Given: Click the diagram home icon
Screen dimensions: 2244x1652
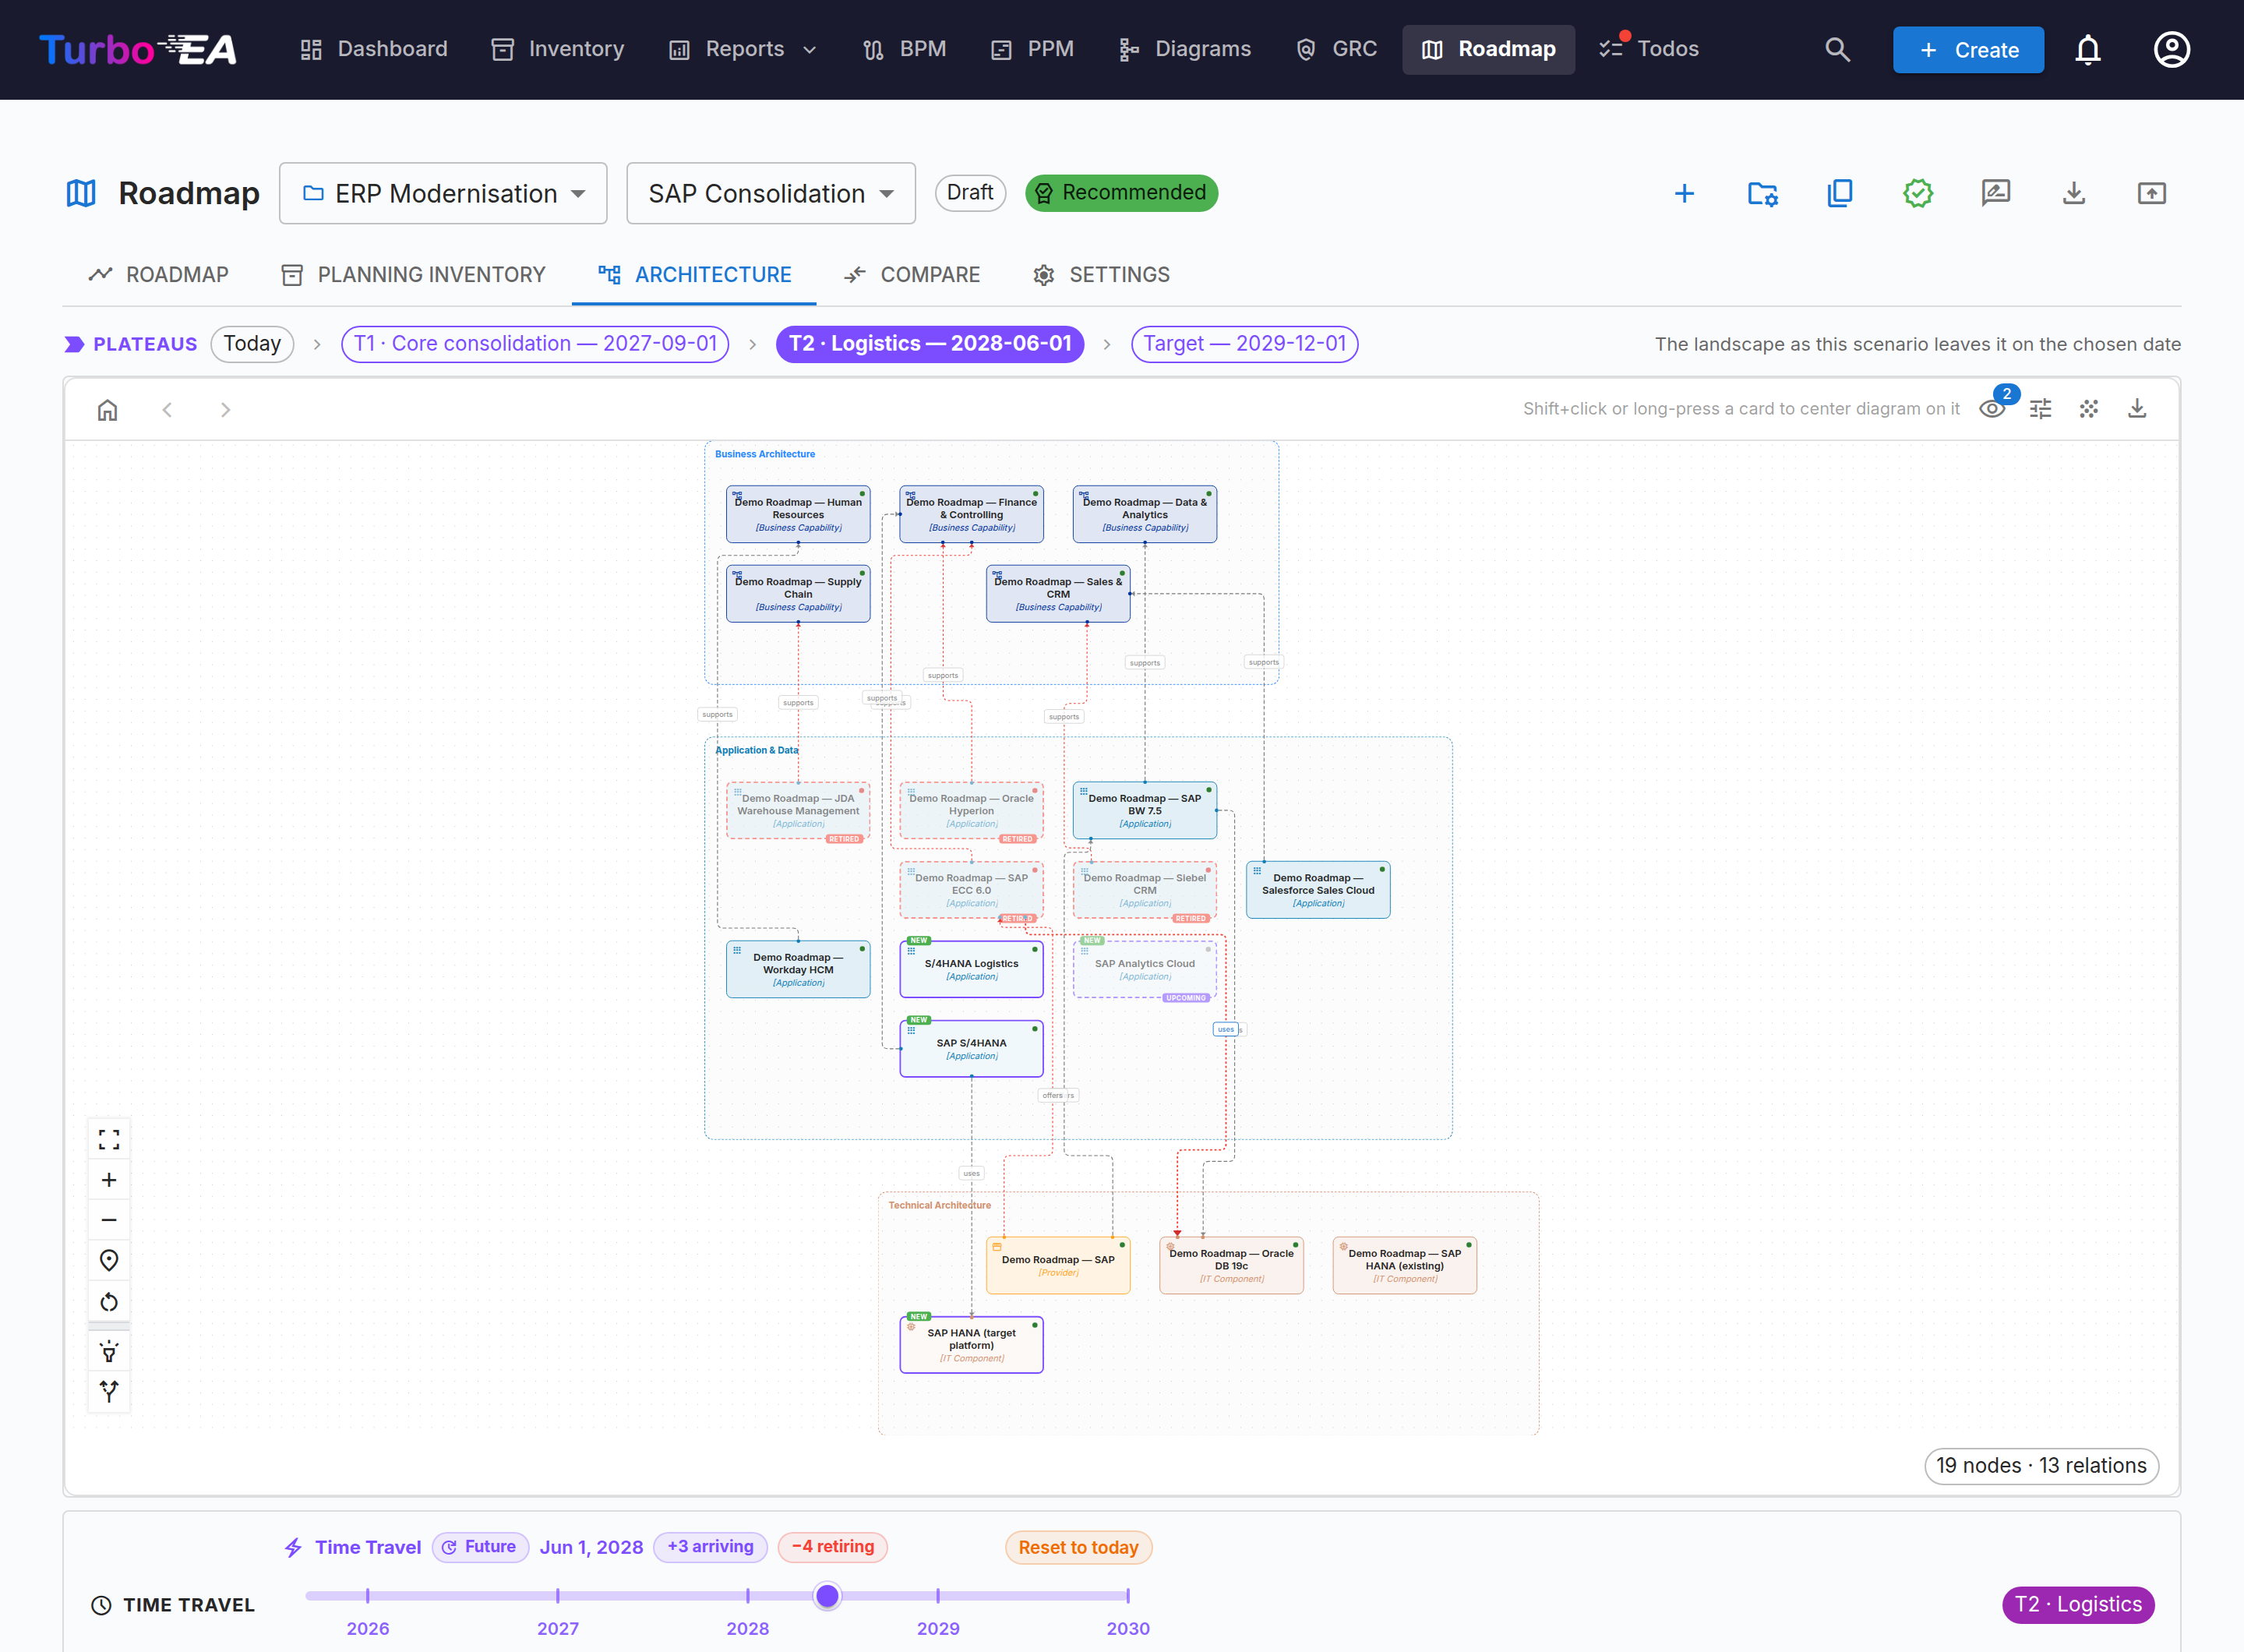Looking at the screenshot, I should (108, 409).
